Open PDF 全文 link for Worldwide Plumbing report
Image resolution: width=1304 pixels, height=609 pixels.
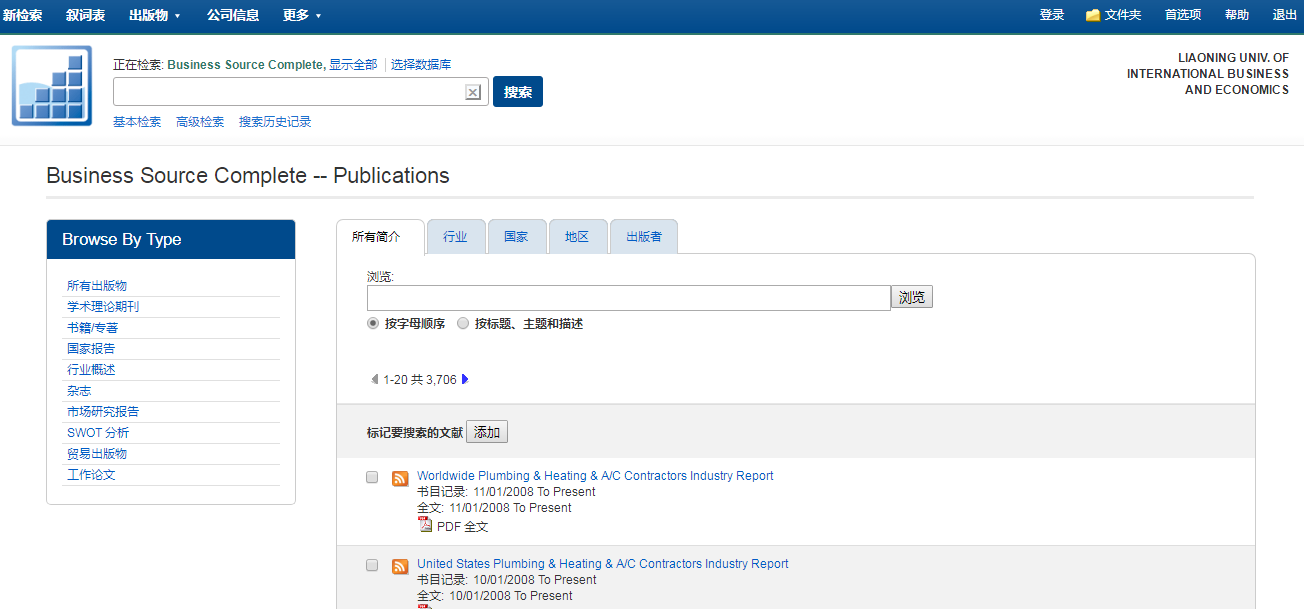coord(462,526)
